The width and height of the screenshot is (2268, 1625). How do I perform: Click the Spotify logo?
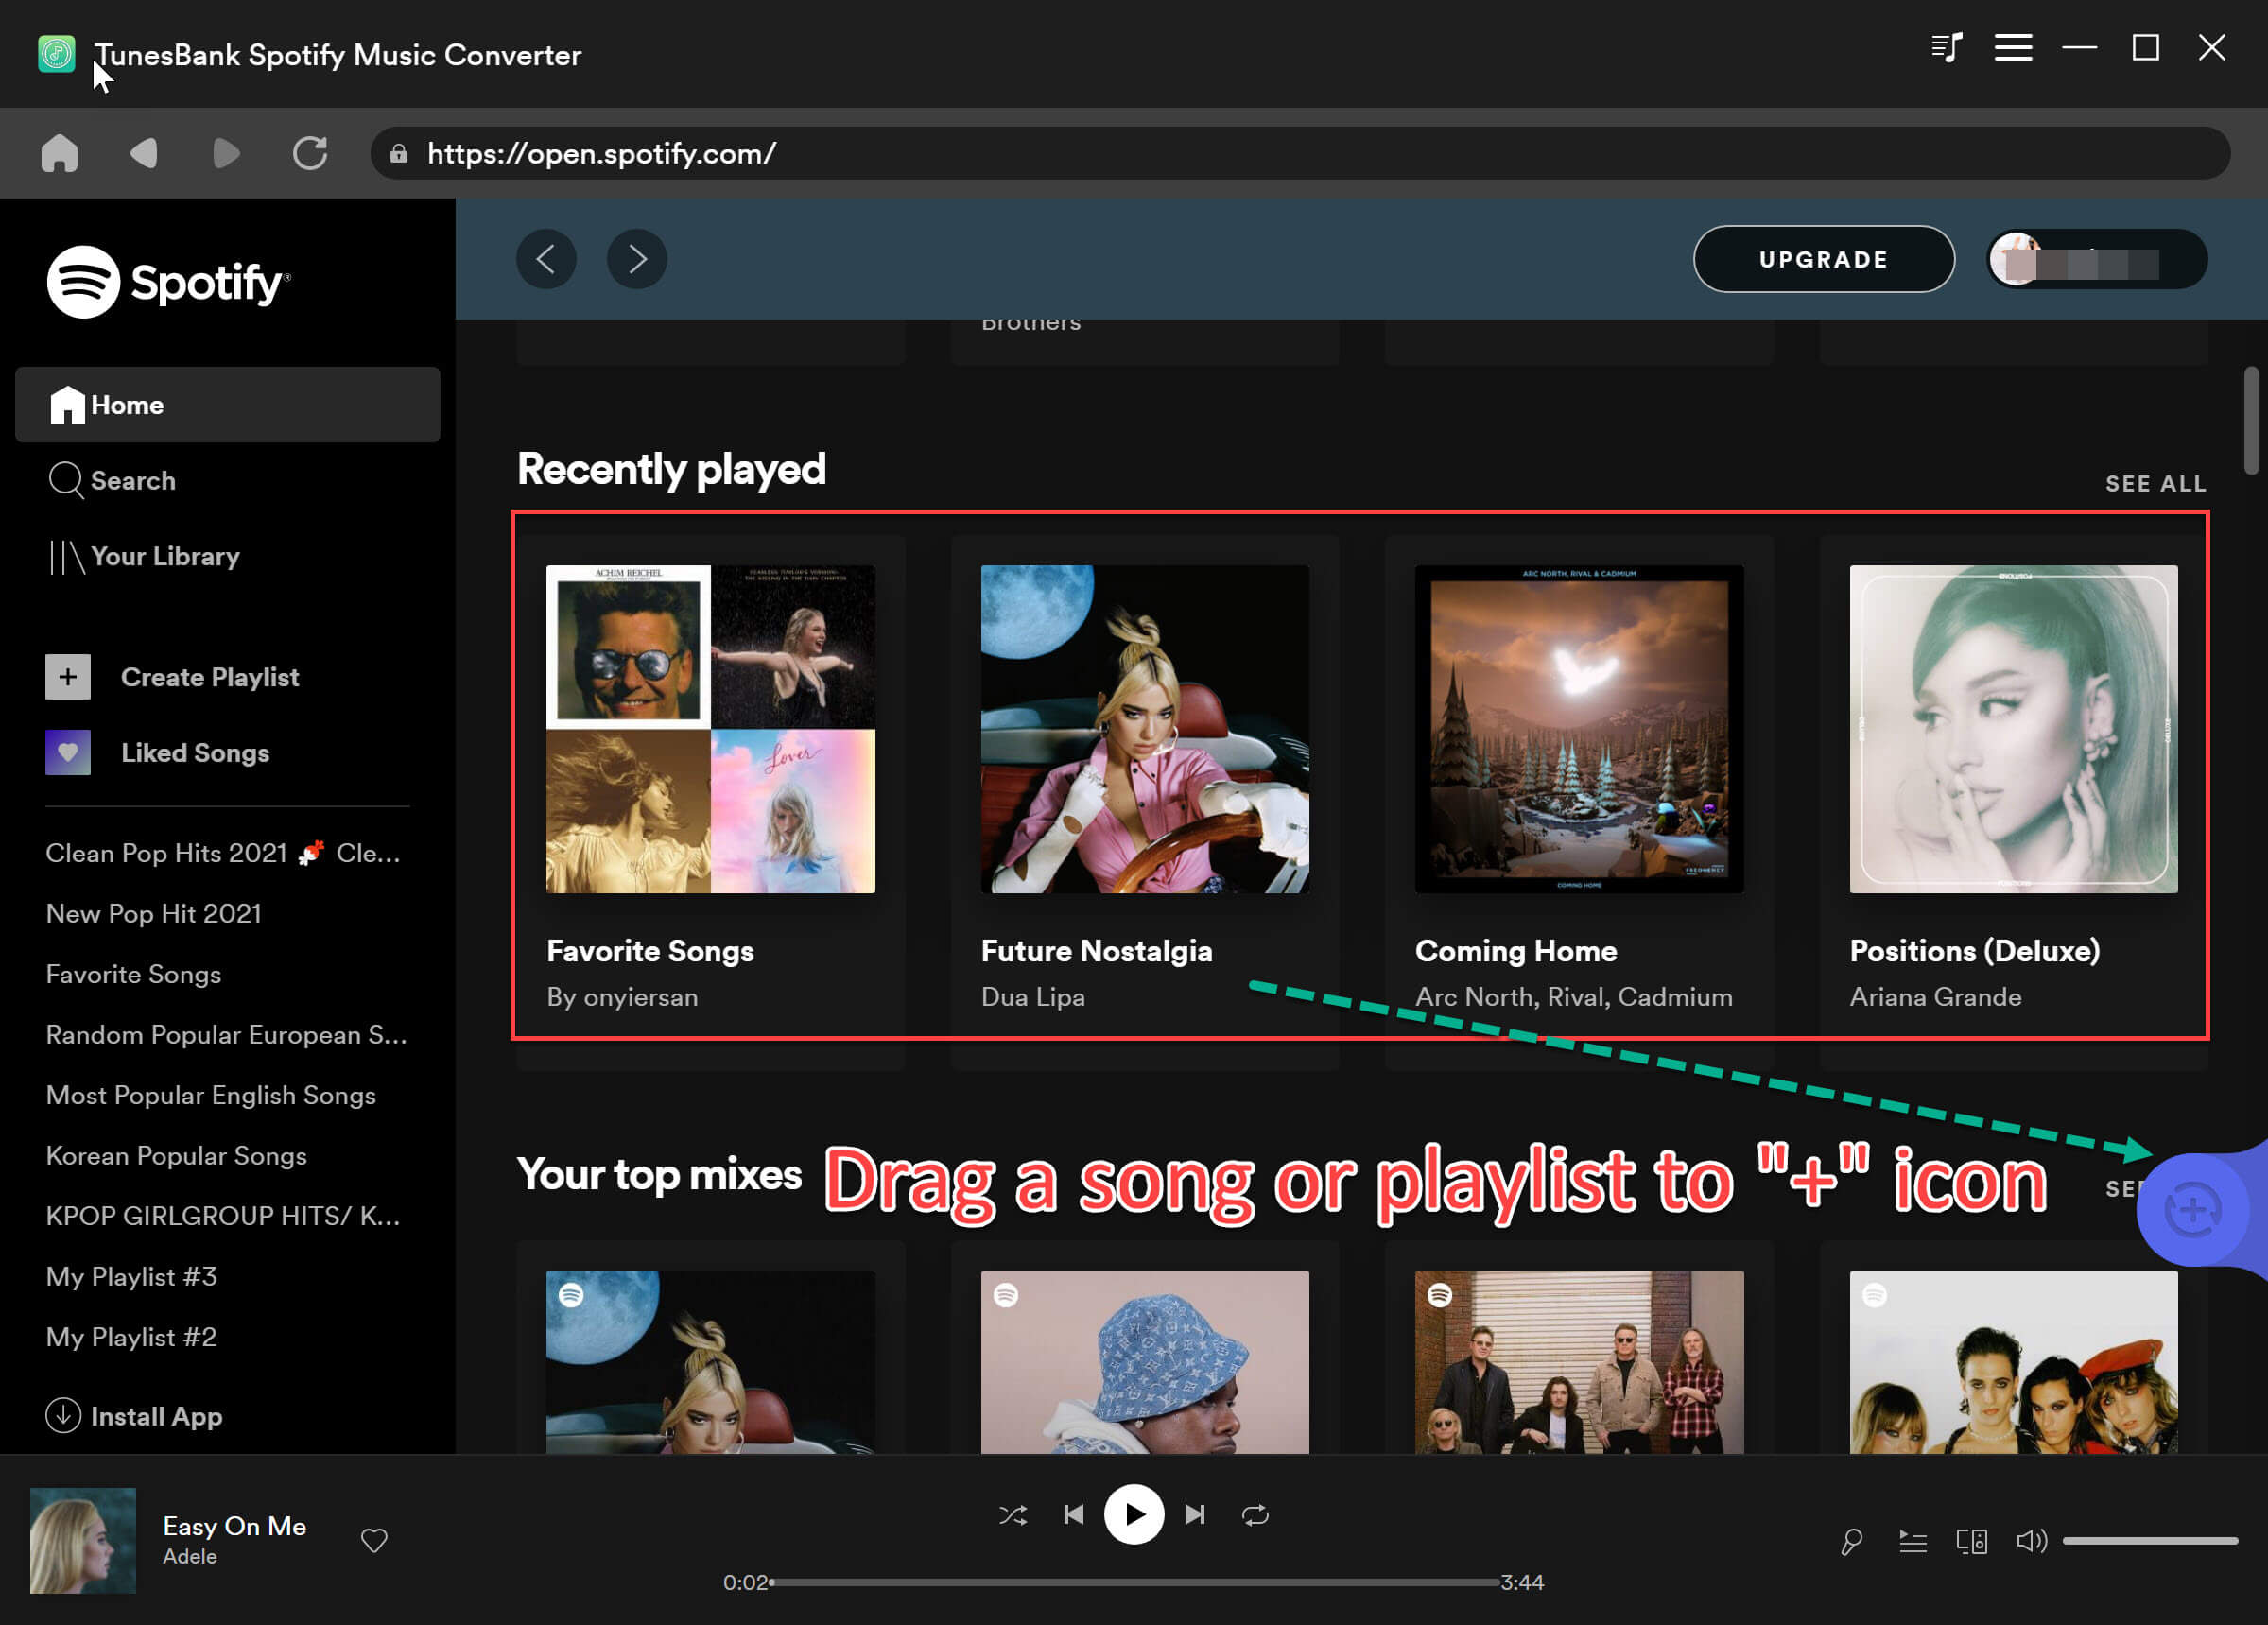coord(168,282)
